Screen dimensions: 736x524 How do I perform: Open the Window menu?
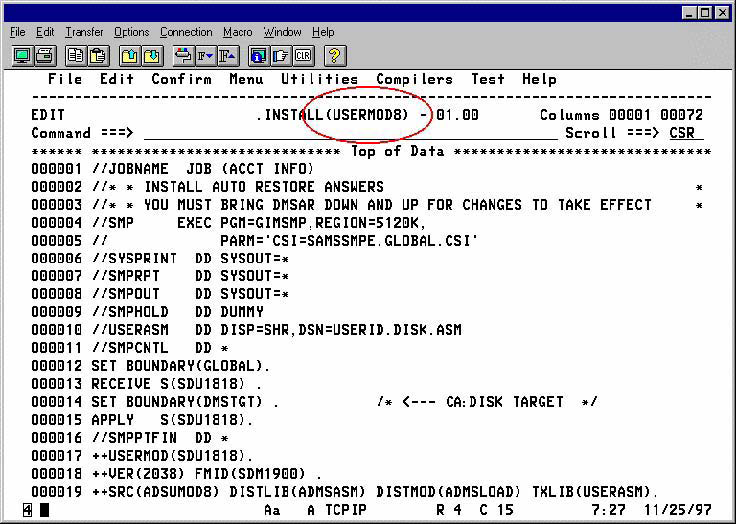(282, 32)
